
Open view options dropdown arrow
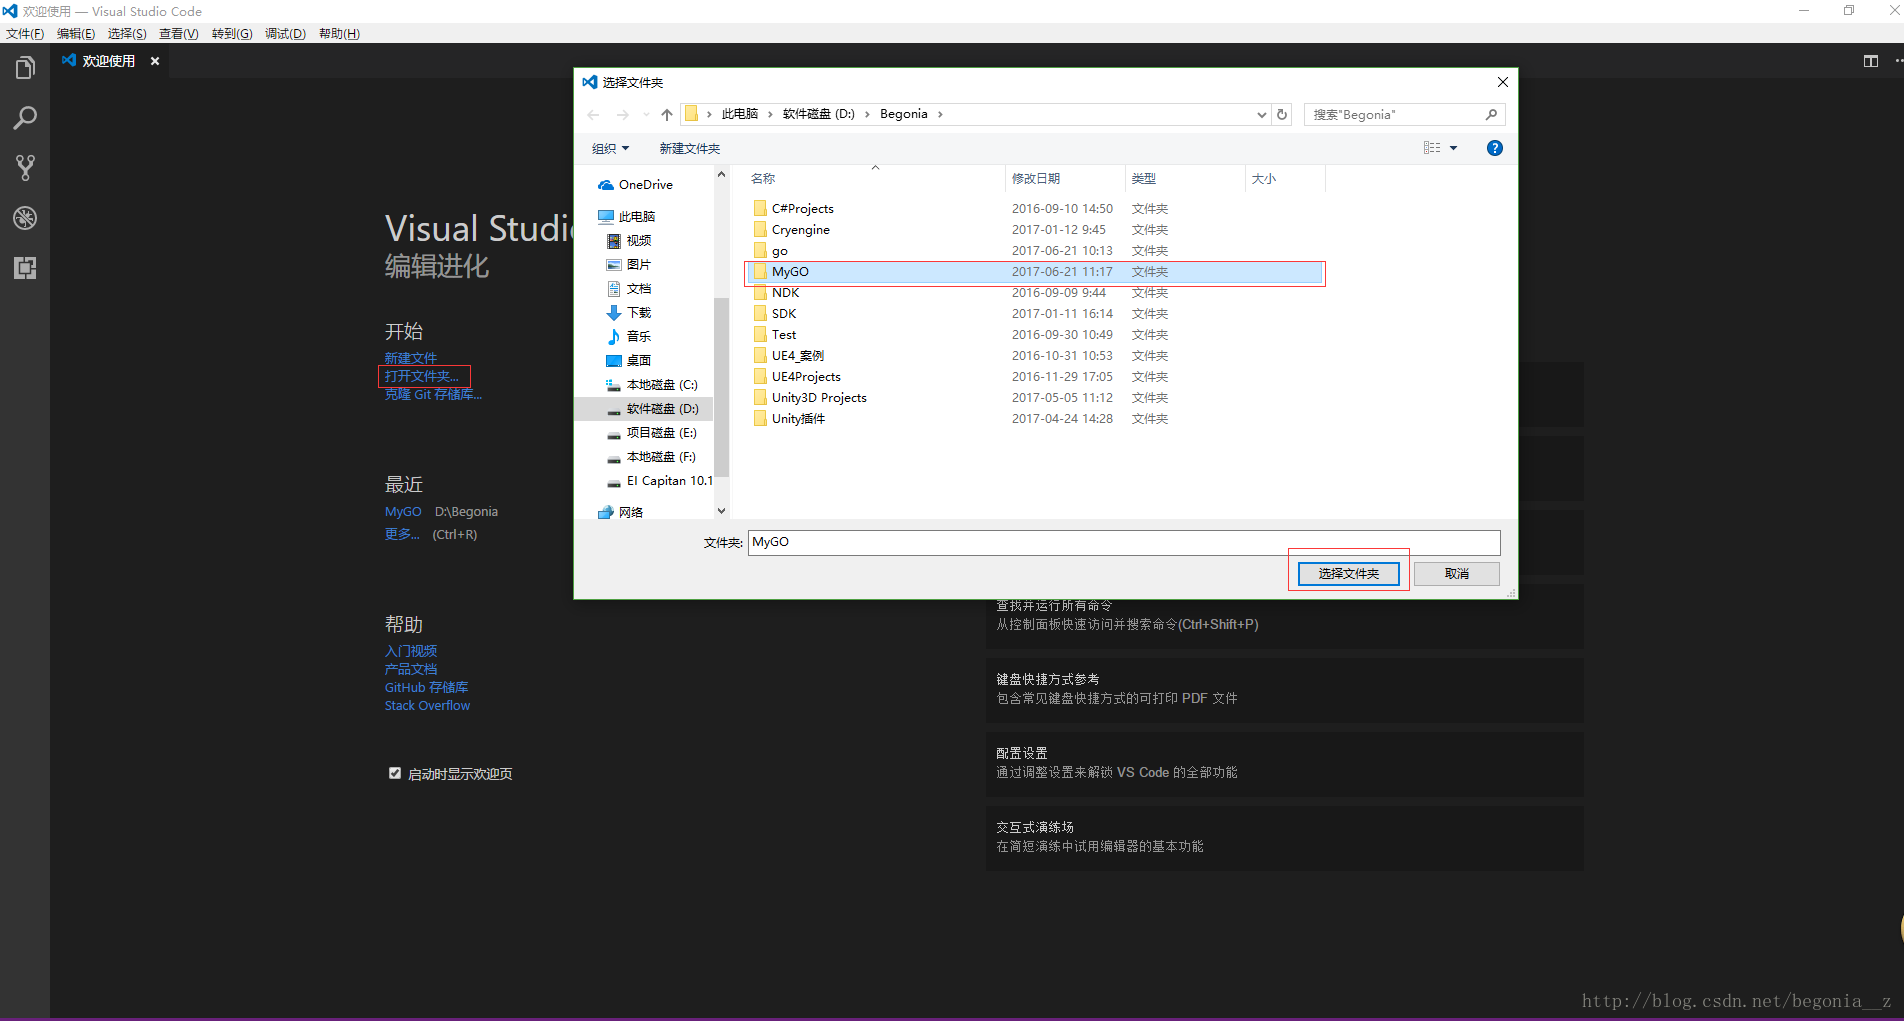click(1454, 148)
